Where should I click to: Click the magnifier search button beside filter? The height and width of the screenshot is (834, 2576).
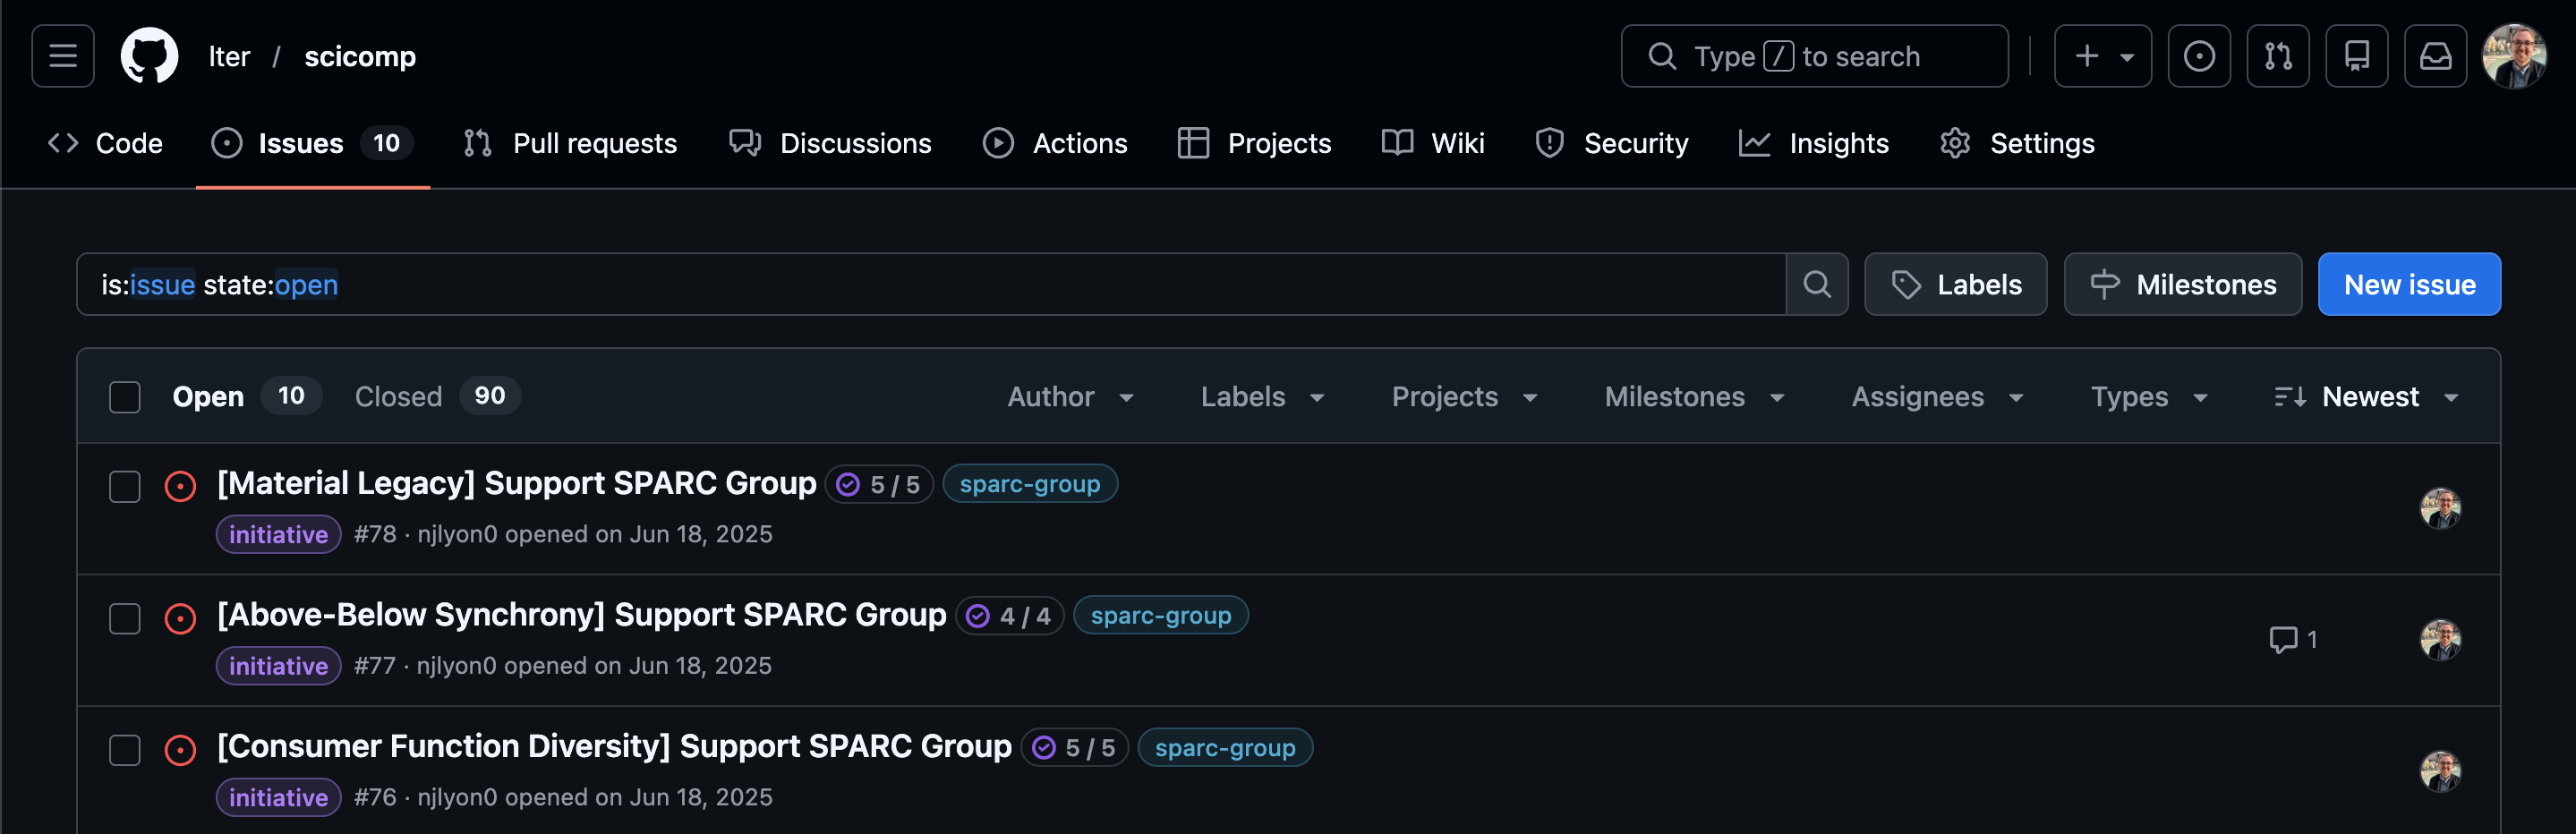1816,285
